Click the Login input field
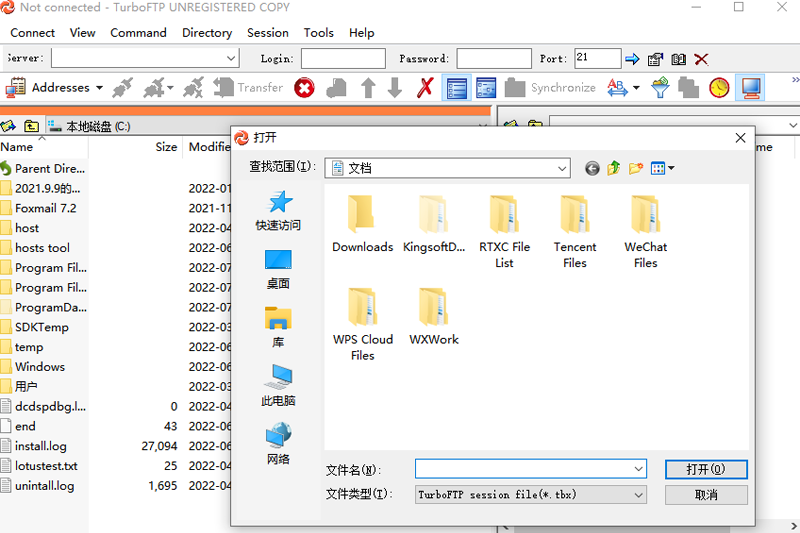The width and height of the screenshot is (800, 533). click(343, 58)
